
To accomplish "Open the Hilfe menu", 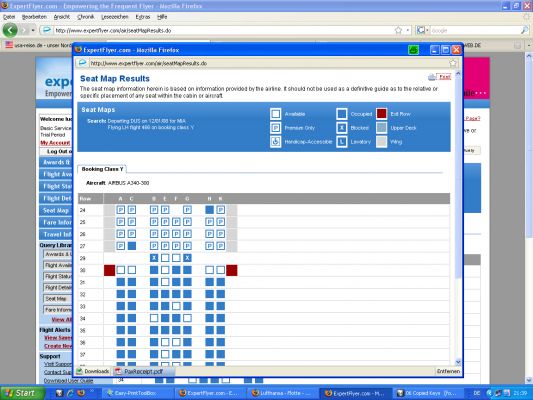I will (x=162, y=17).
